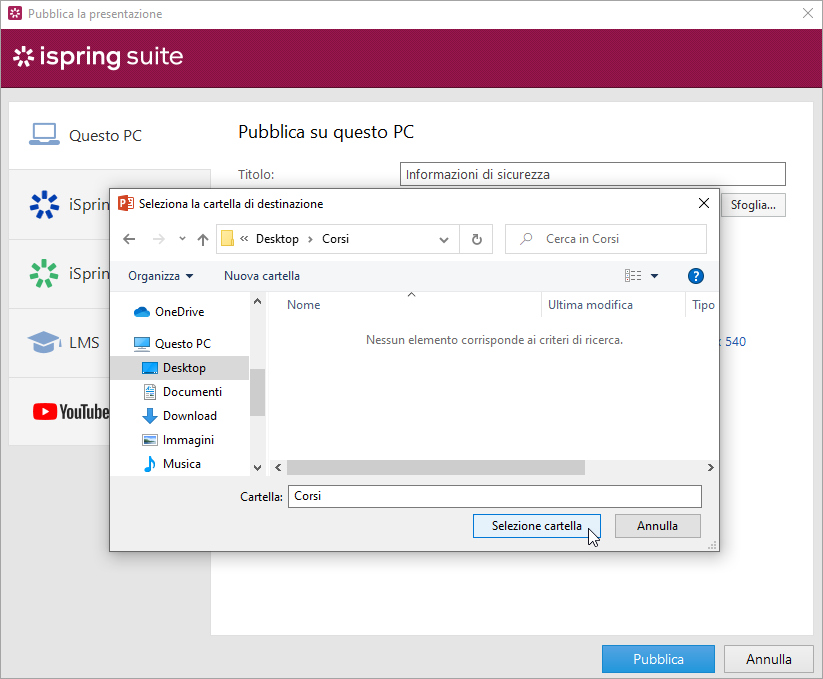Open the help question mark icon
This screenshot has width=823, height=679.
pos(696,276)
